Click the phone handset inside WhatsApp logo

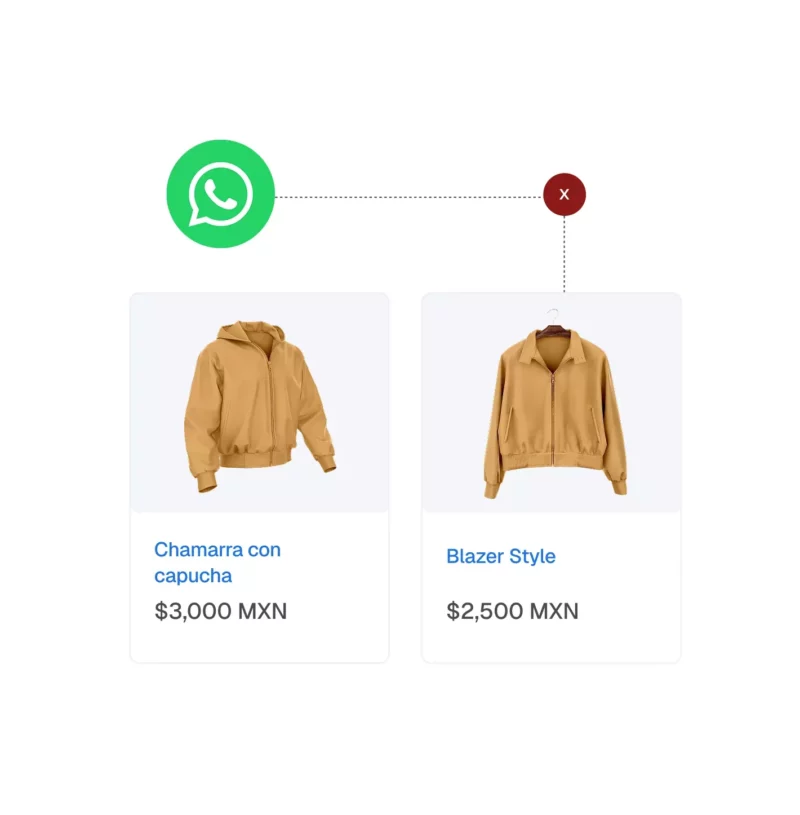pos(221,193)
